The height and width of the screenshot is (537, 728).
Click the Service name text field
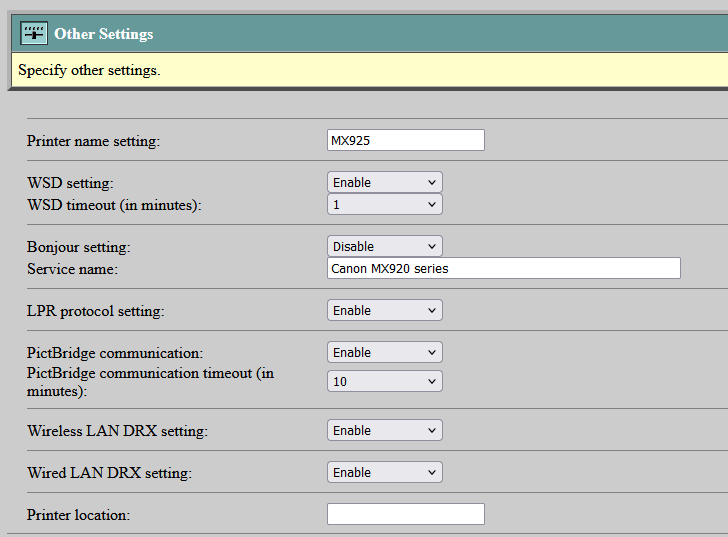tap(503, 269)
